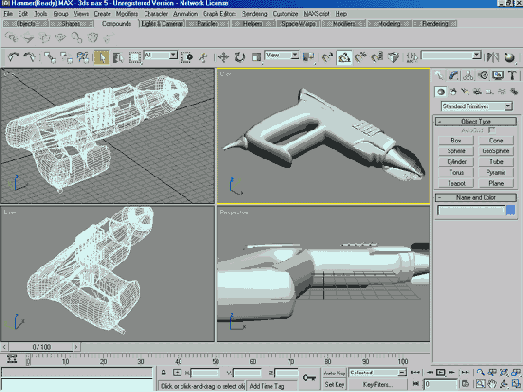This screenshot has height=392, width=523.
Task: Collapse the Object Type rollout
Action: coord(476,121)
